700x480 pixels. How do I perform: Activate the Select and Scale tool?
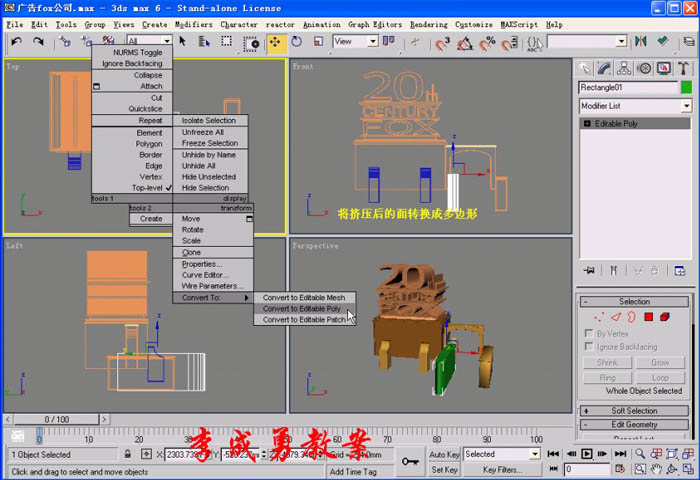(x=318, y=42)
